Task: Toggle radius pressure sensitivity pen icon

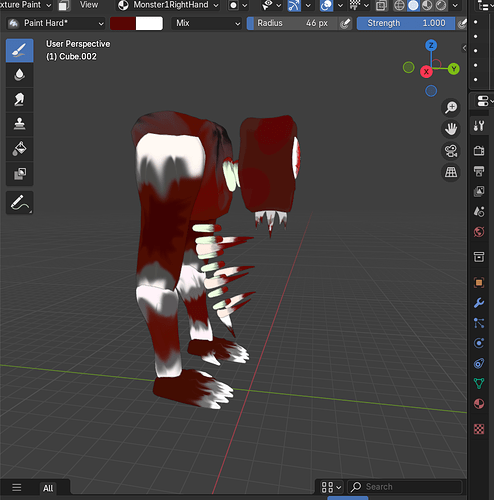Action: (345, 23)
